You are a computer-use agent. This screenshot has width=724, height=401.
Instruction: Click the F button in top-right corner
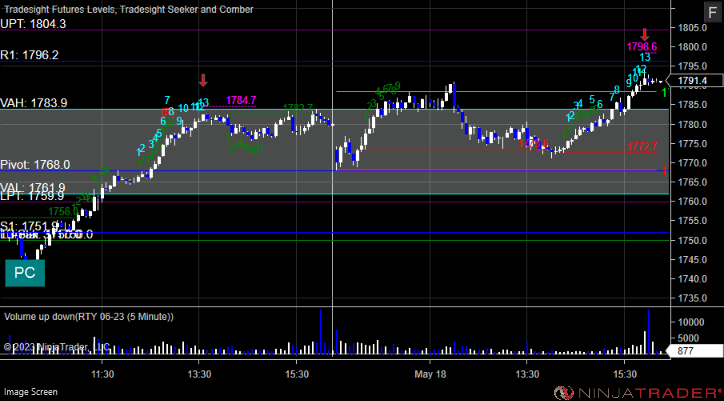point(711,12)
